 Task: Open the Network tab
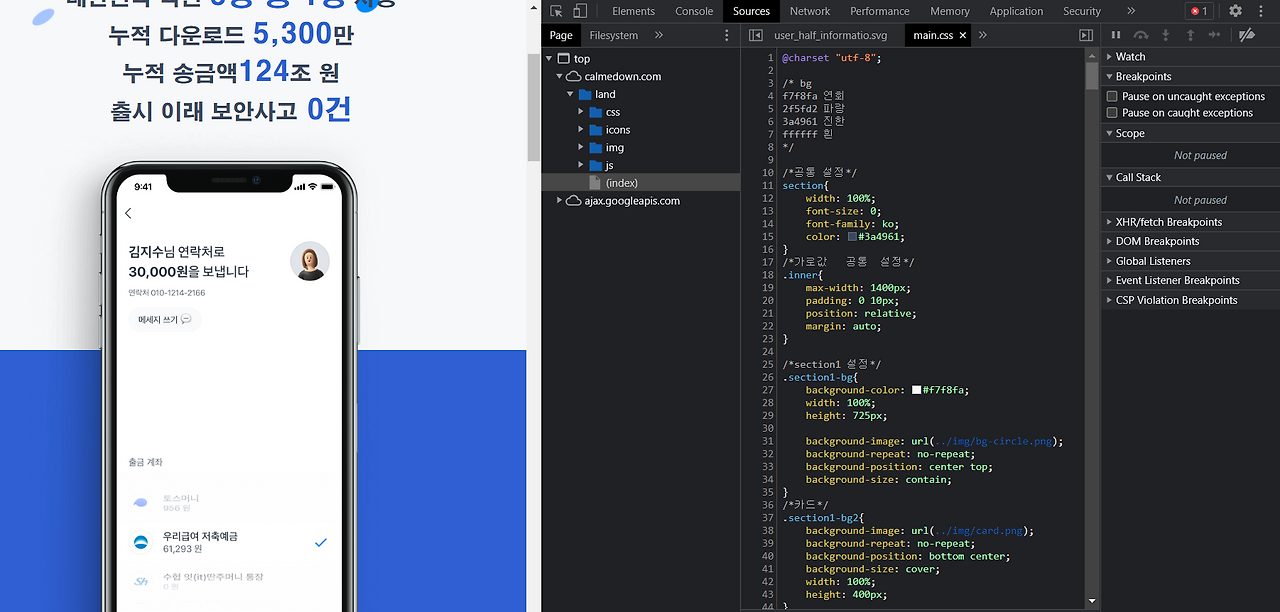point(810,11)
